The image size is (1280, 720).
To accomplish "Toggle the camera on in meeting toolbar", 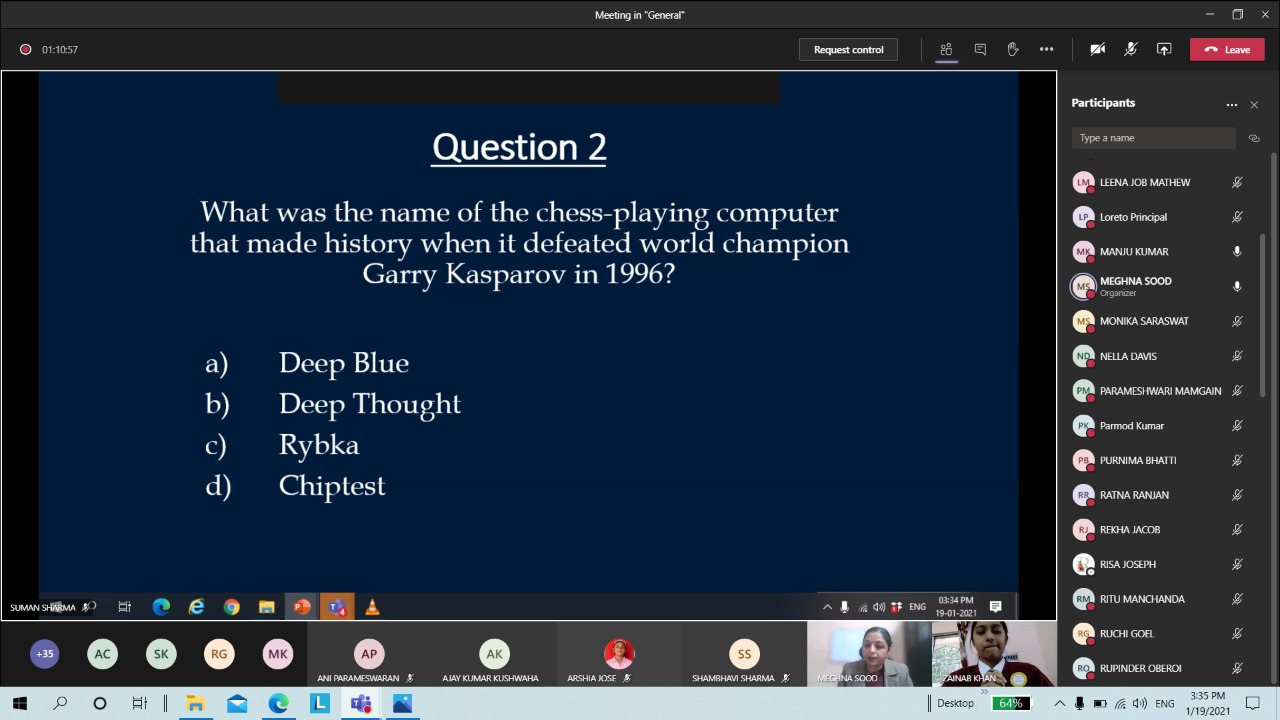I will click(1098, 49).
